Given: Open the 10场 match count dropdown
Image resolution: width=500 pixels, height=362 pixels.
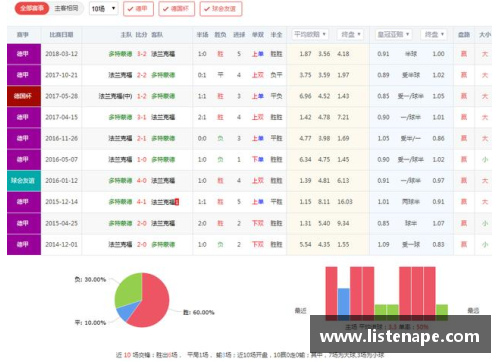Looking at the screenshot, I should [x=104, y=9].
